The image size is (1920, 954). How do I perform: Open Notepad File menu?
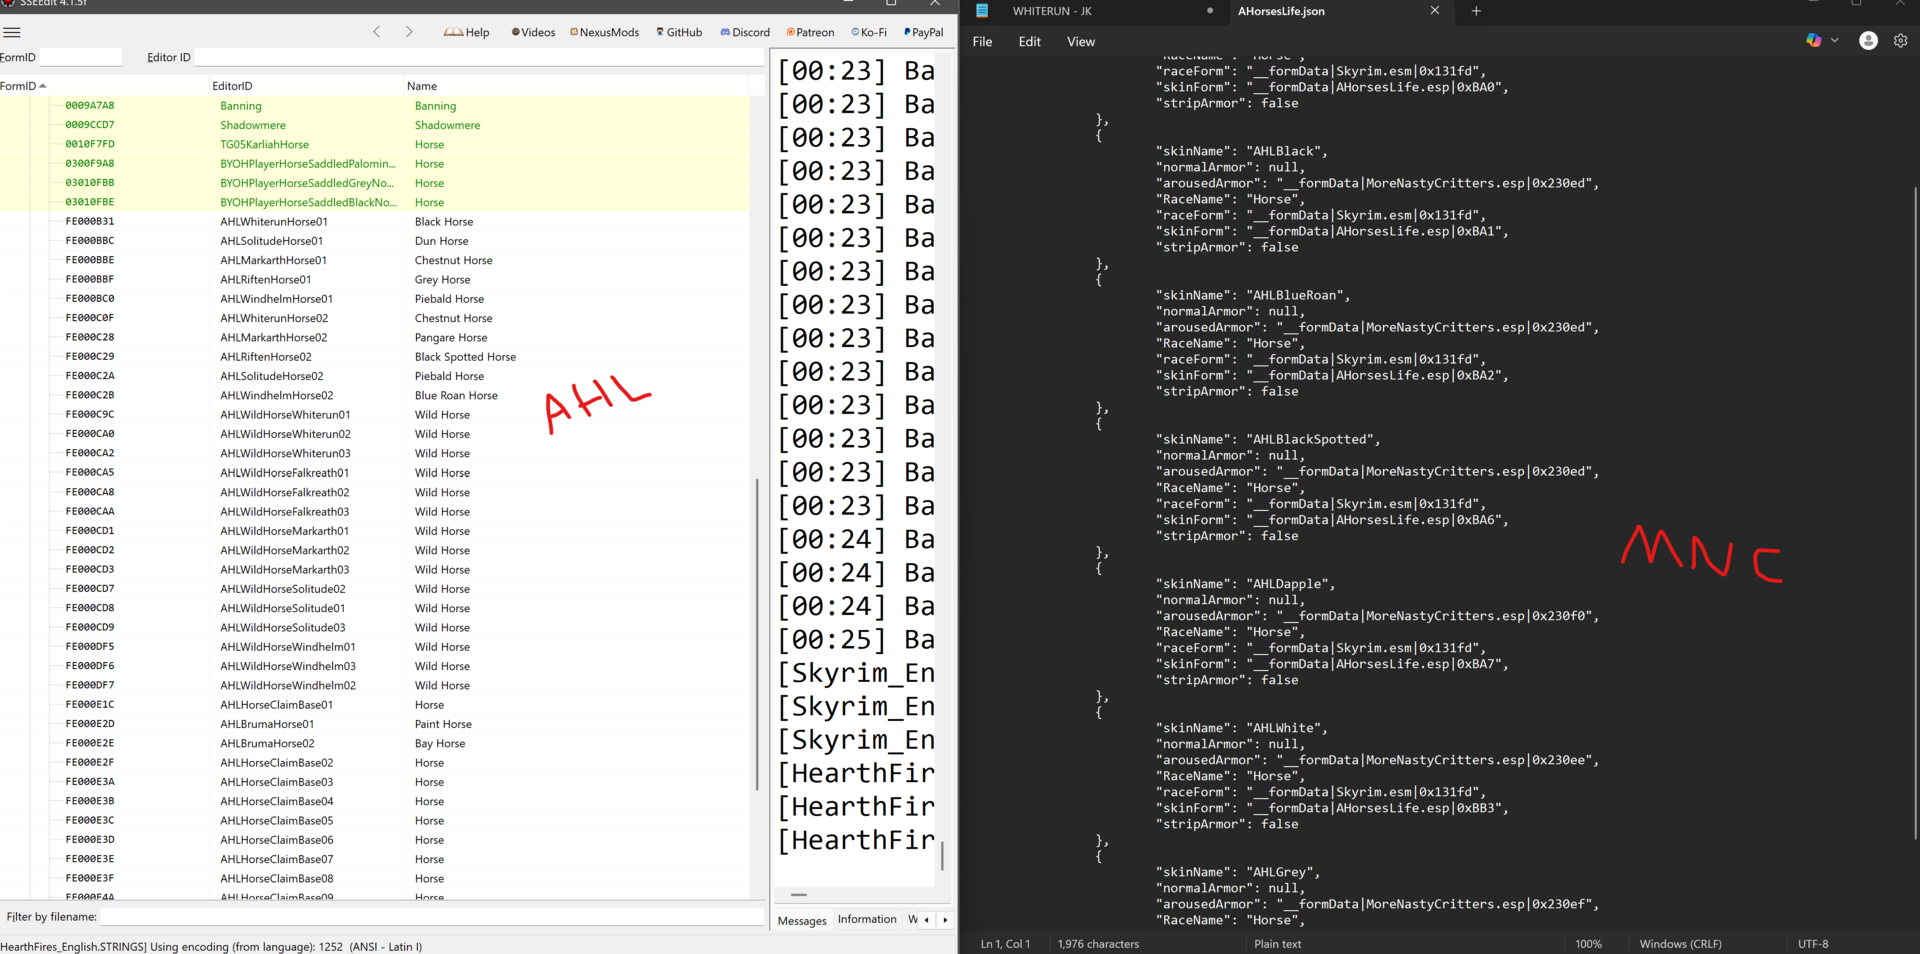[983, 42]
